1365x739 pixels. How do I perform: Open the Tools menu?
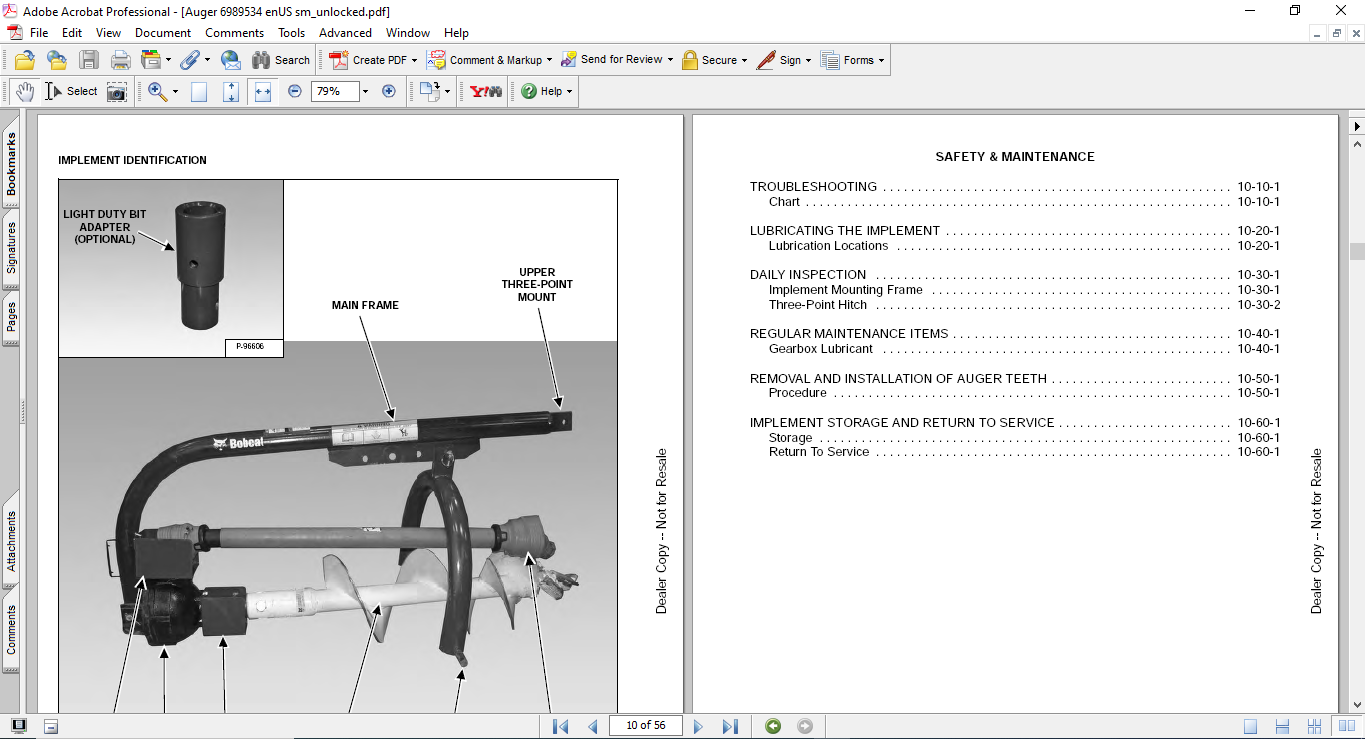[x=292, y=33]
